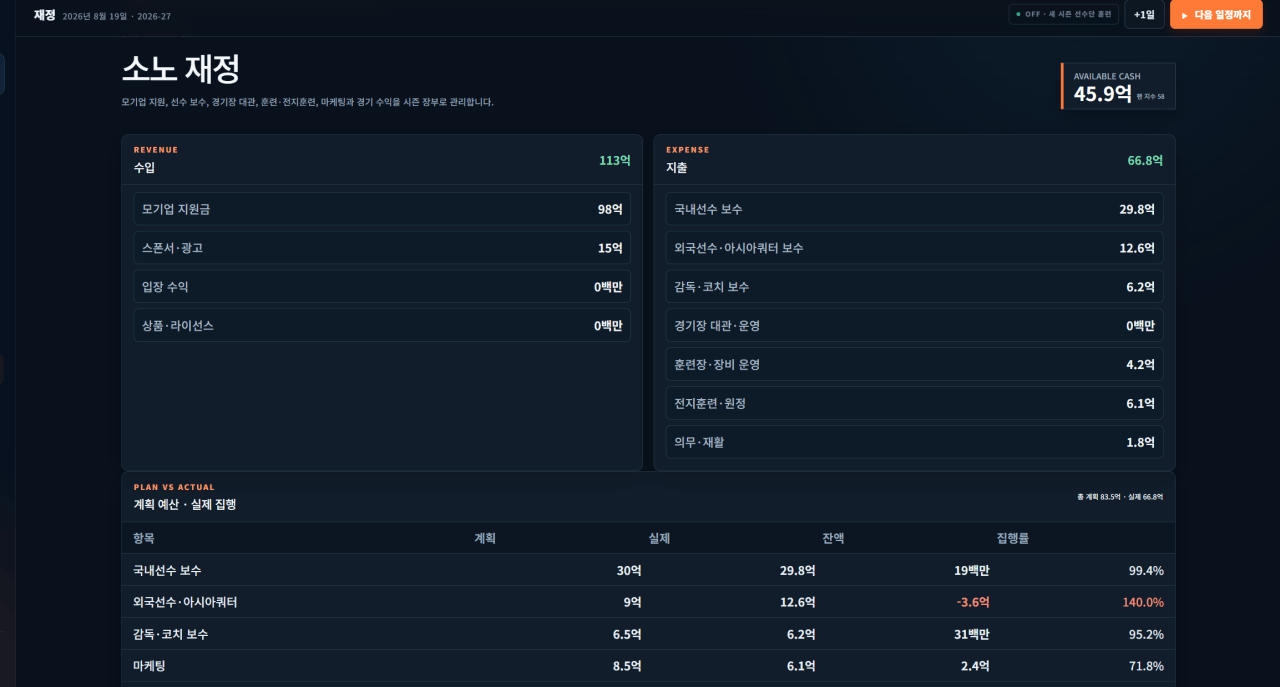Click the 실제 column header

point(659,538)
